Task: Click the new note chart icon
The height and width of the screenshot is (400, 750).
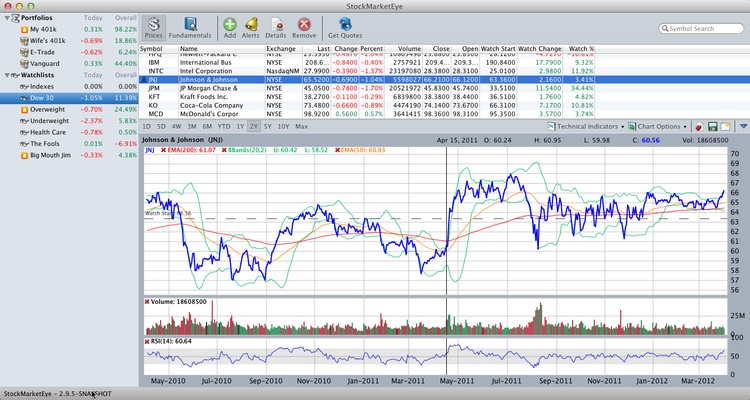Action: coord(726,127)
